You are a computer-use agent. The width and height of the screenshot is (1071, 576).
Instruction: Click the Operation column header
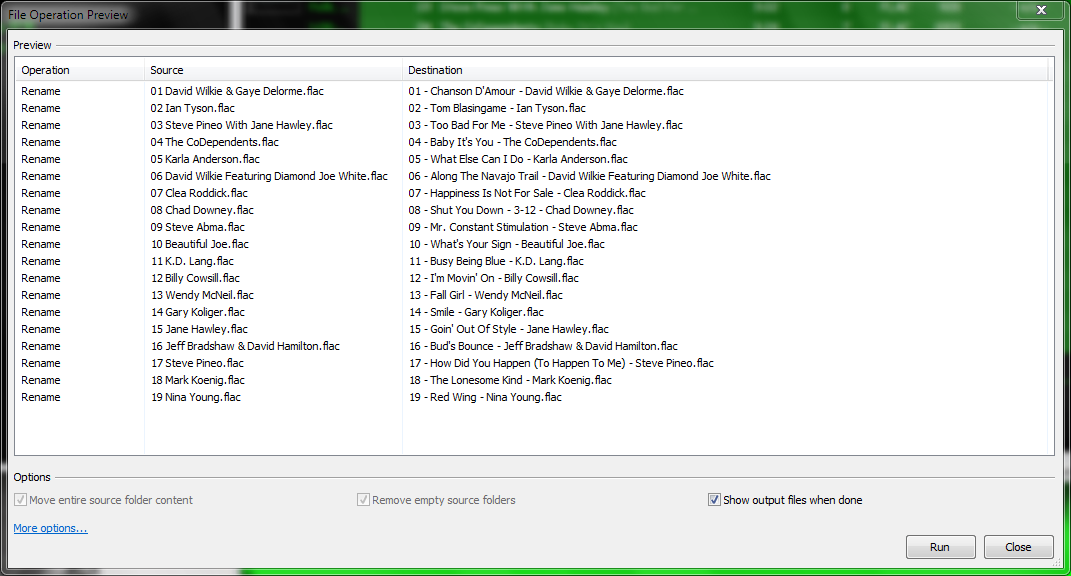click(45, 70)
